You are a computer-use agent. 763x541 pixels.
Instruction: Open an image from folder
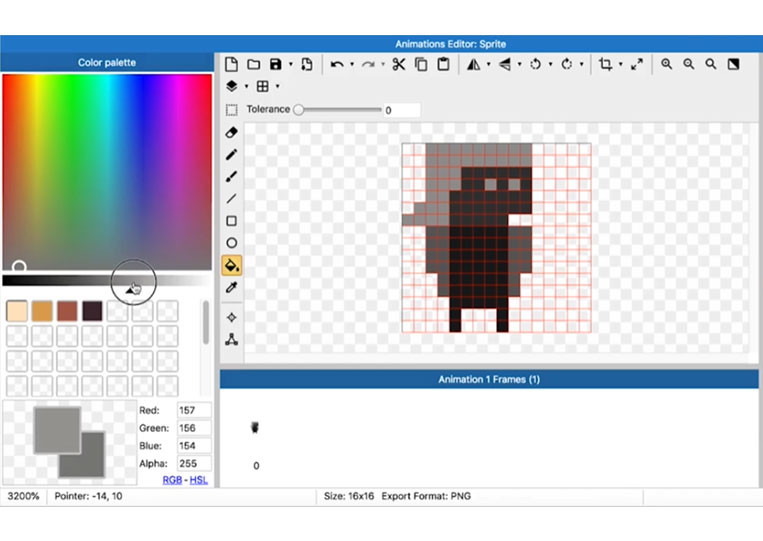tap(254, 64)
